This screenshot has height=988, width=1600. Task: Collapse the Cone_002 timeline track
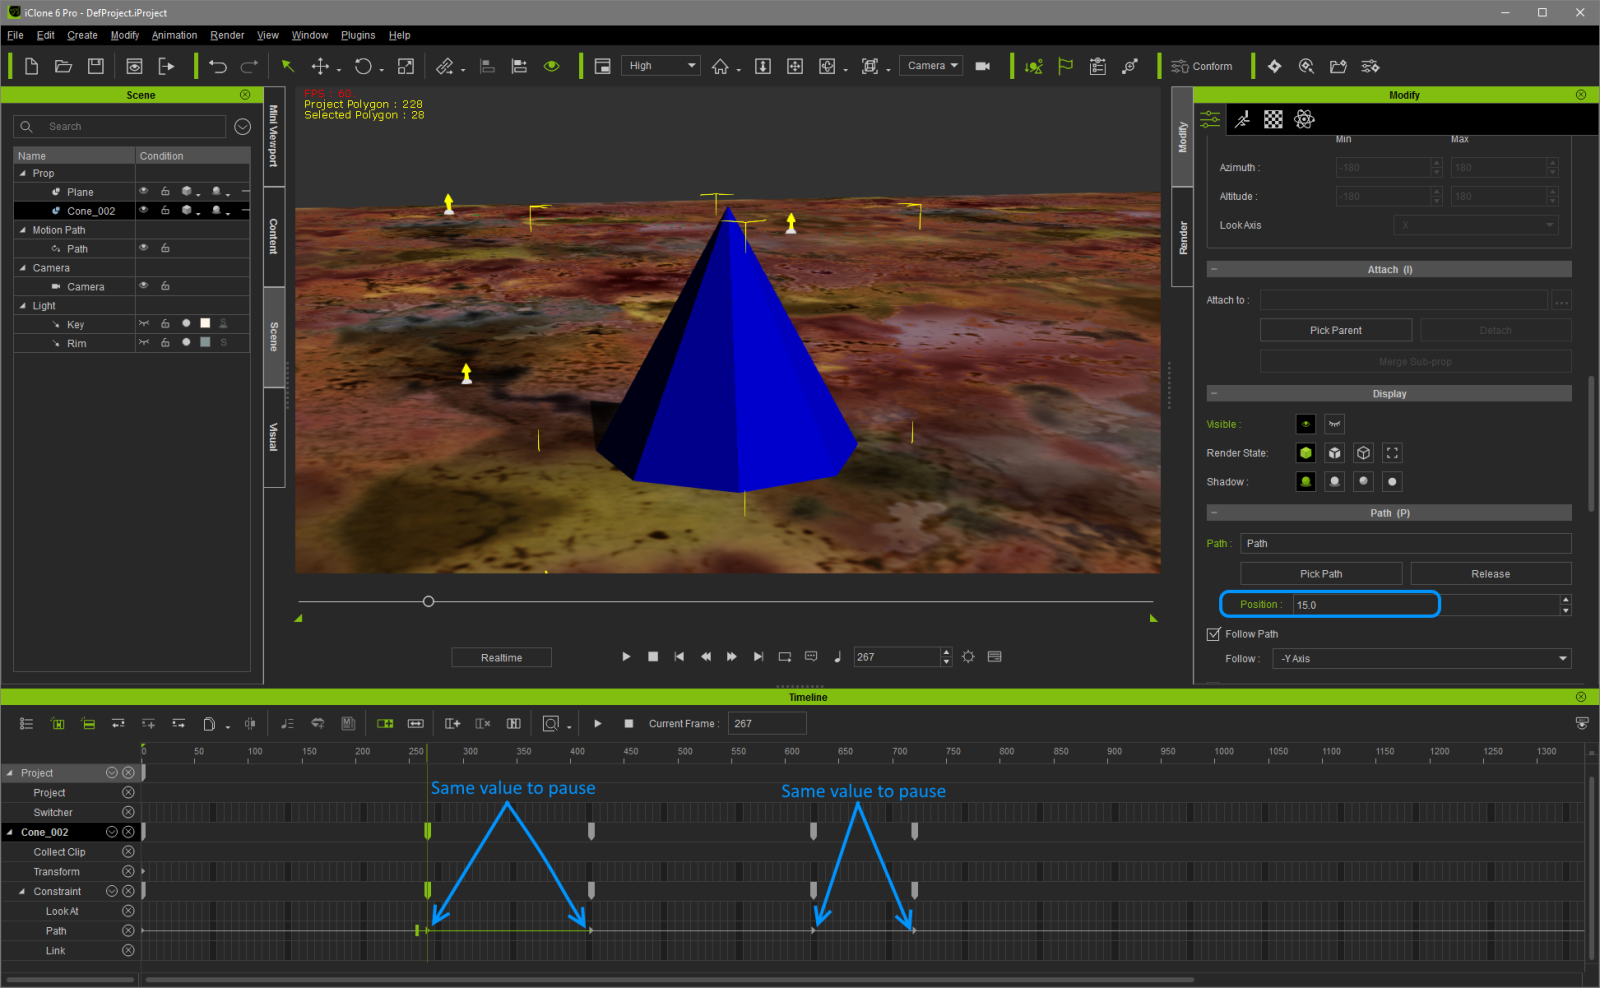[10, 832]
